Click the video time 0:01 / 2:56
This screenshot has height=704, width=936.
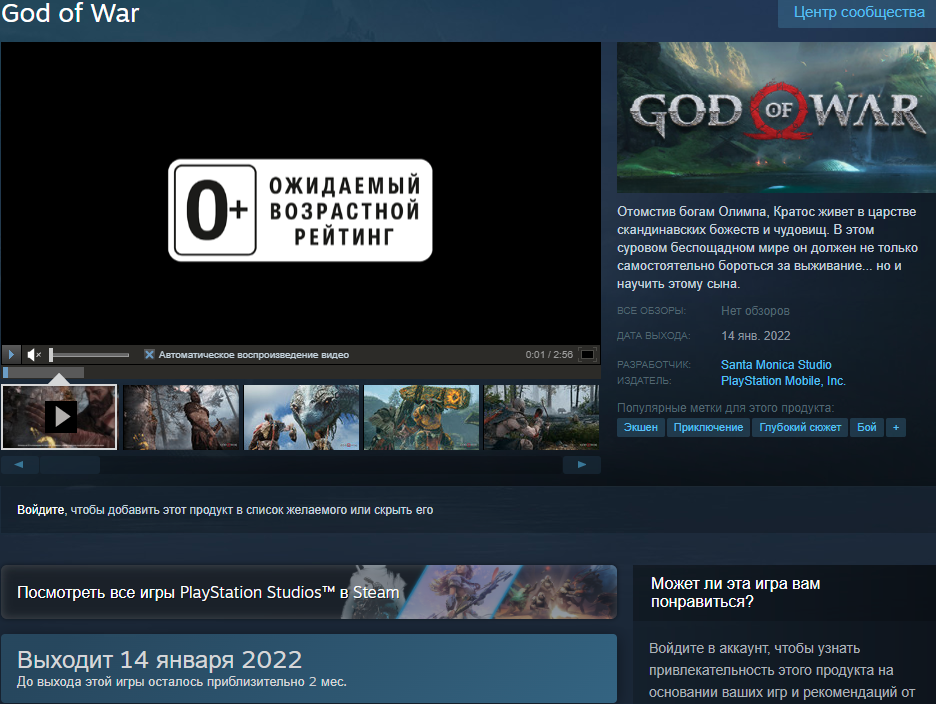(x=549, y=355)
